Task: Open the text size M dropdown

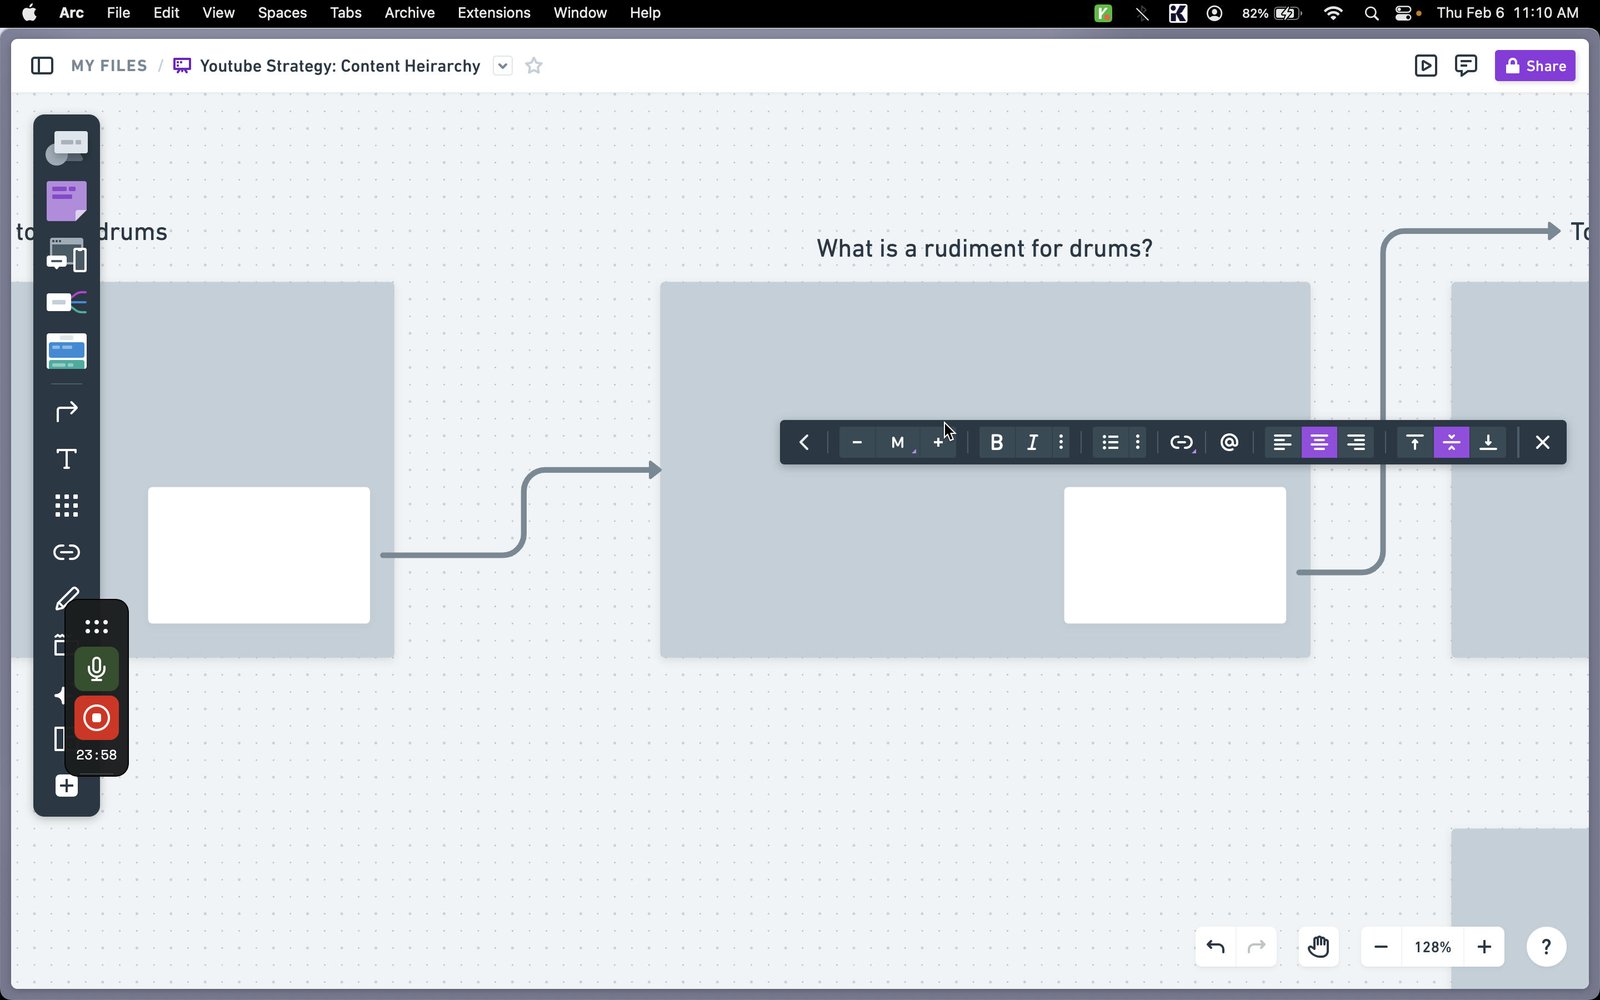Action: pos(898,442)
